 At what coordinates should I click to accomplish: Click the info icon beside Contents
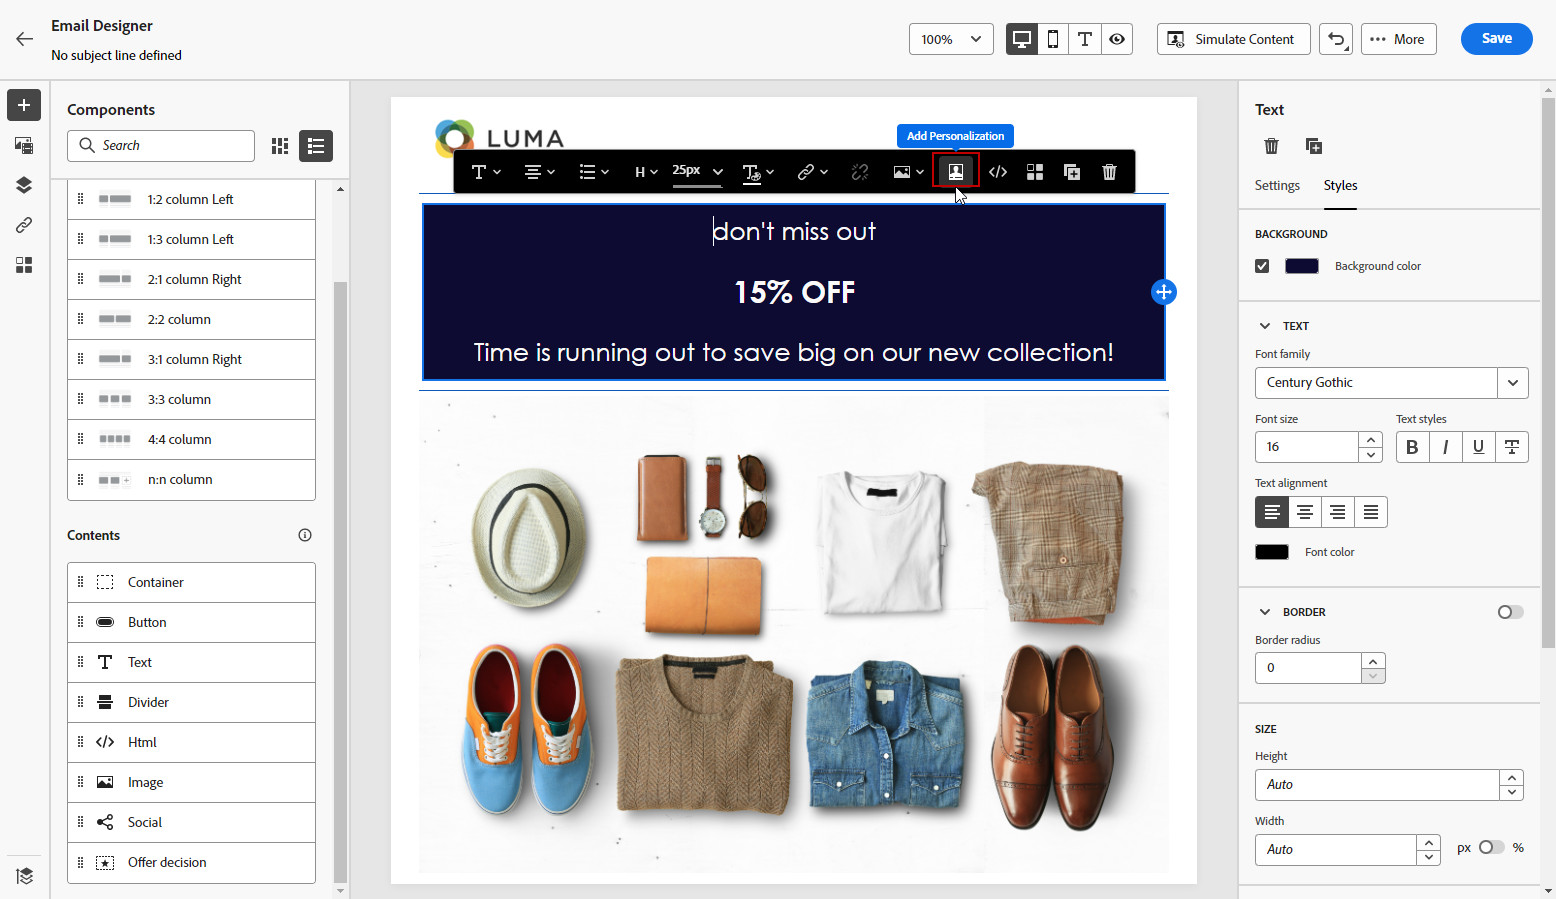(305, 535)
